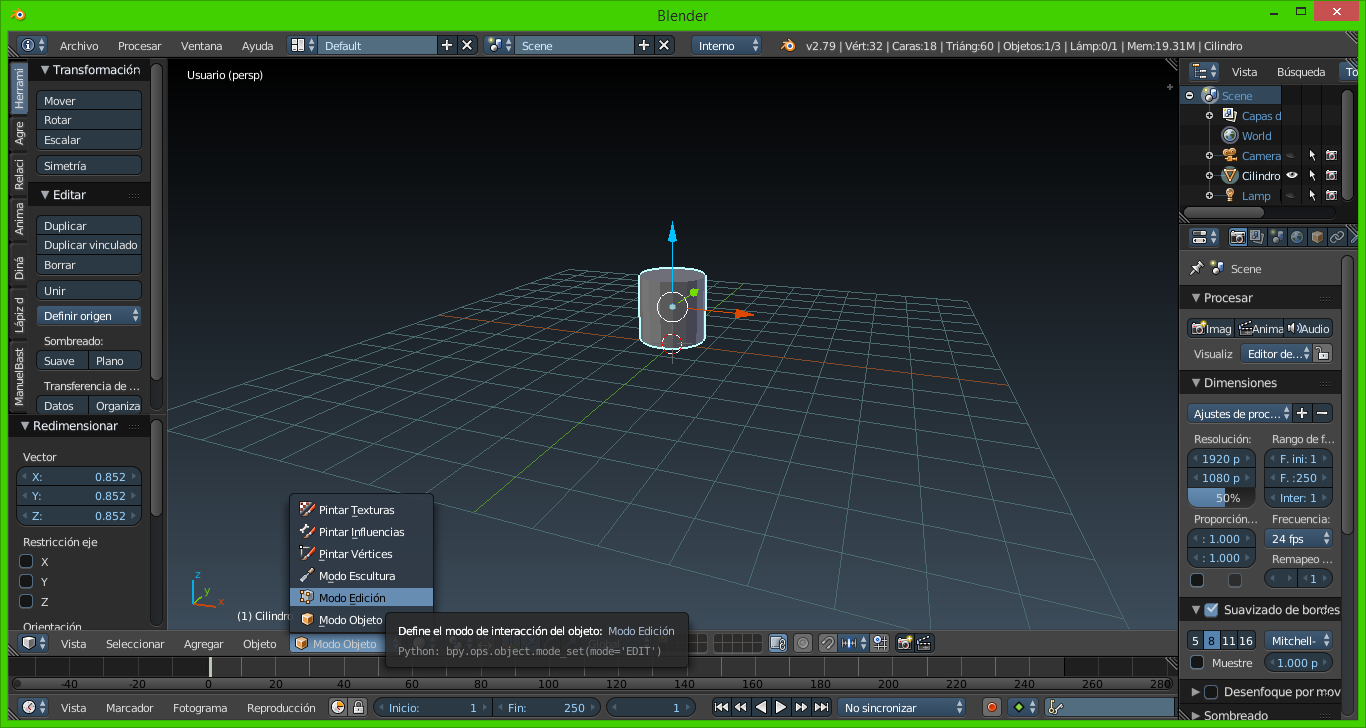This screenshot has width=1366, height=728.
Task: Click the Simetría button
Action: [x=89, y=166]
